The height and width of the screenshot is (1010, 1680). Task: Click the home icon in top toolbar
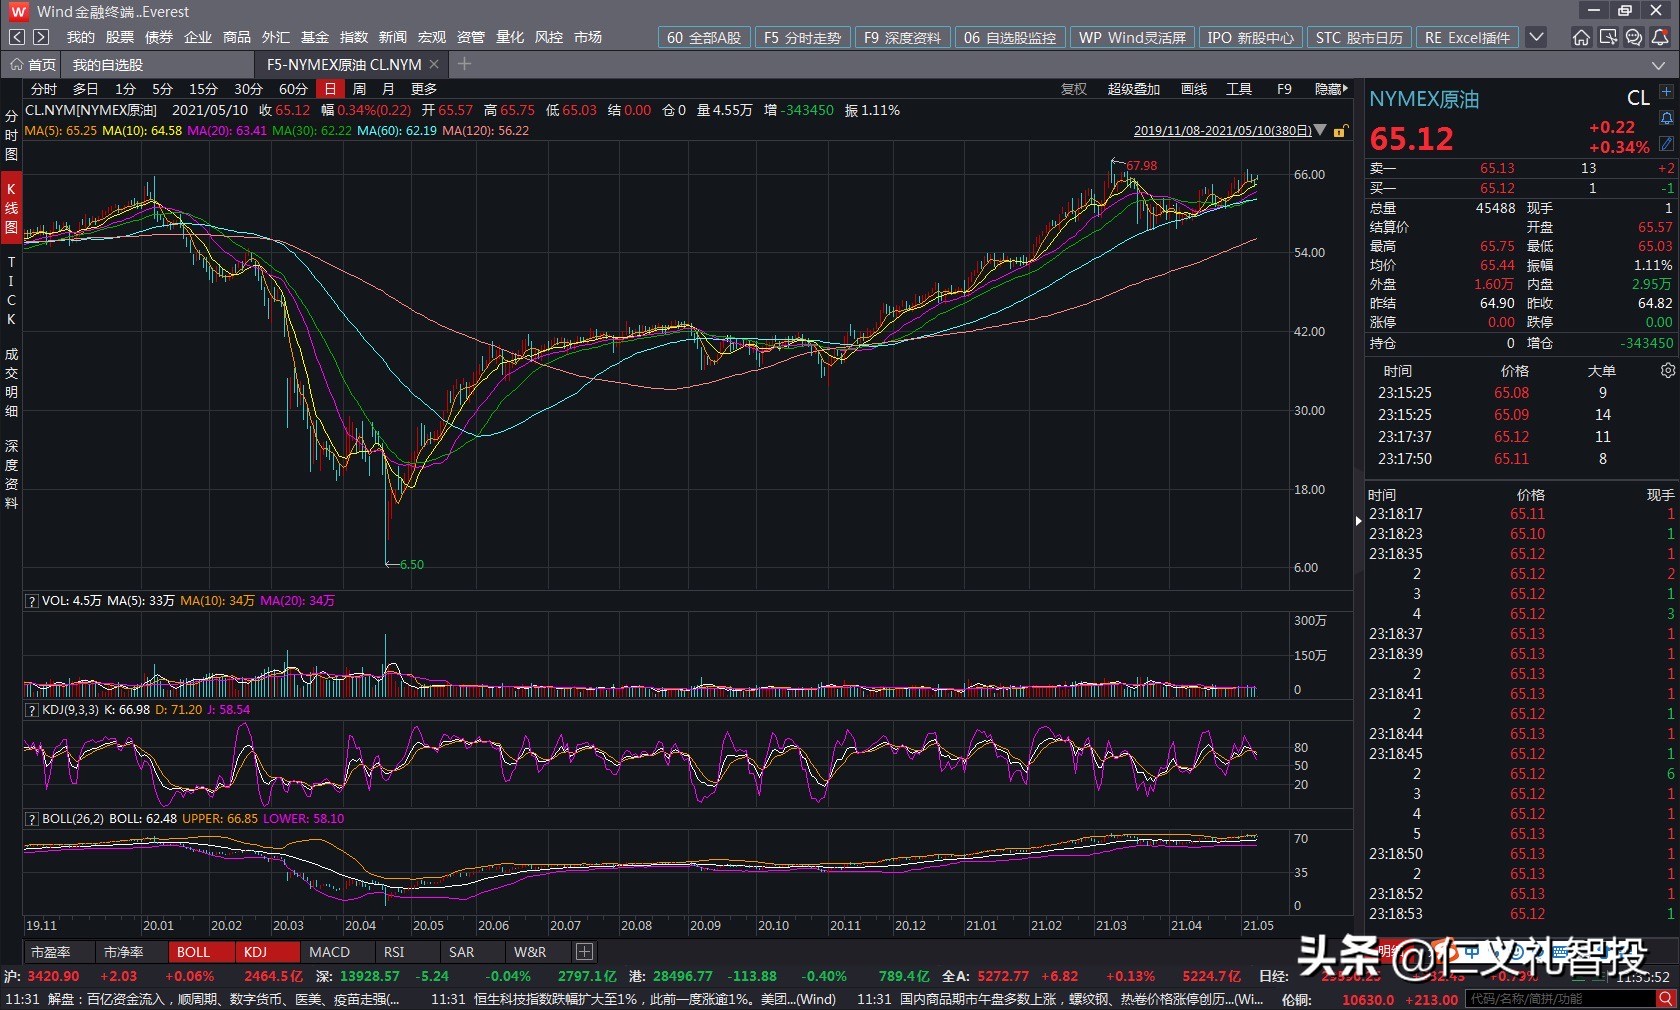click(x=1581, y=37)
